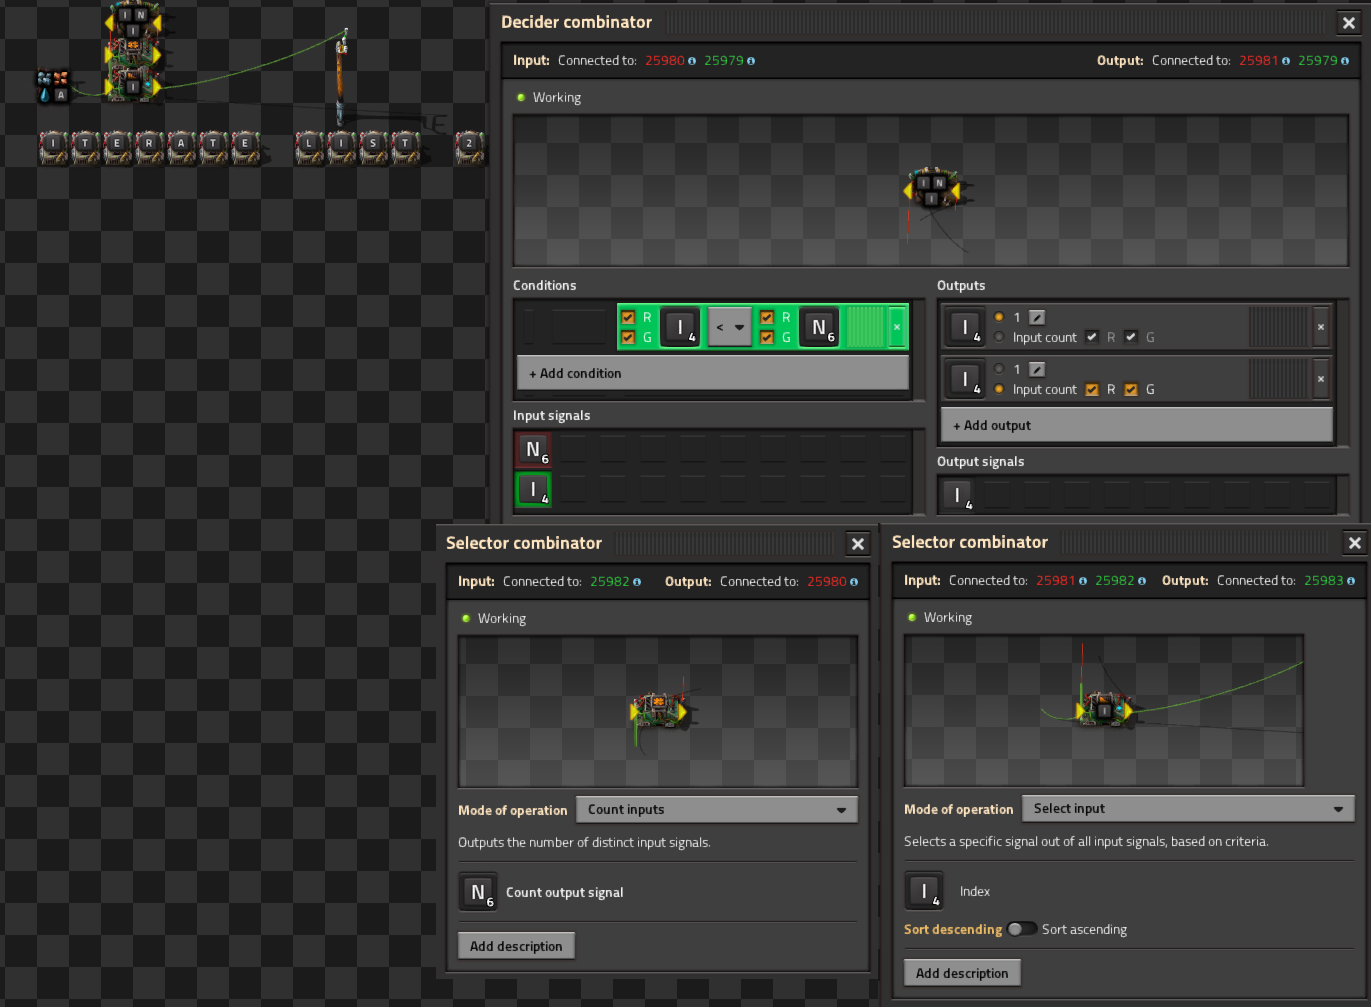Add description in the Select input Selector window
This screenshot has width=1371, height=1007.
[x=962, y=973]
